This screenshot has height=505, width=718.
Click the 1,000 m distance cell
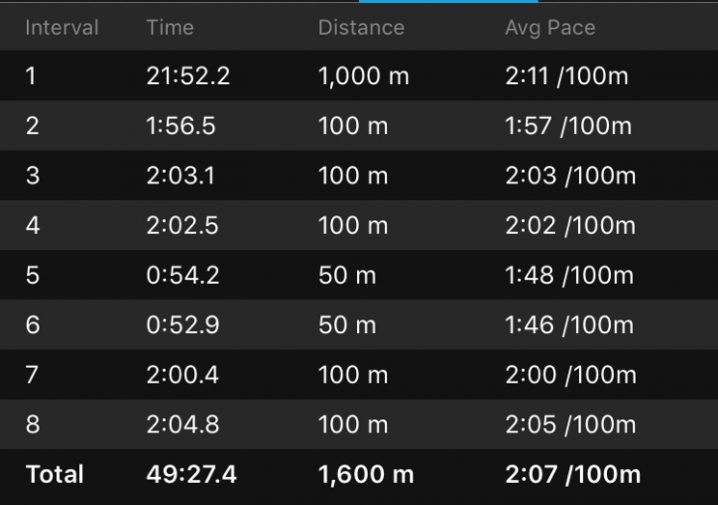tap(363, 76)
